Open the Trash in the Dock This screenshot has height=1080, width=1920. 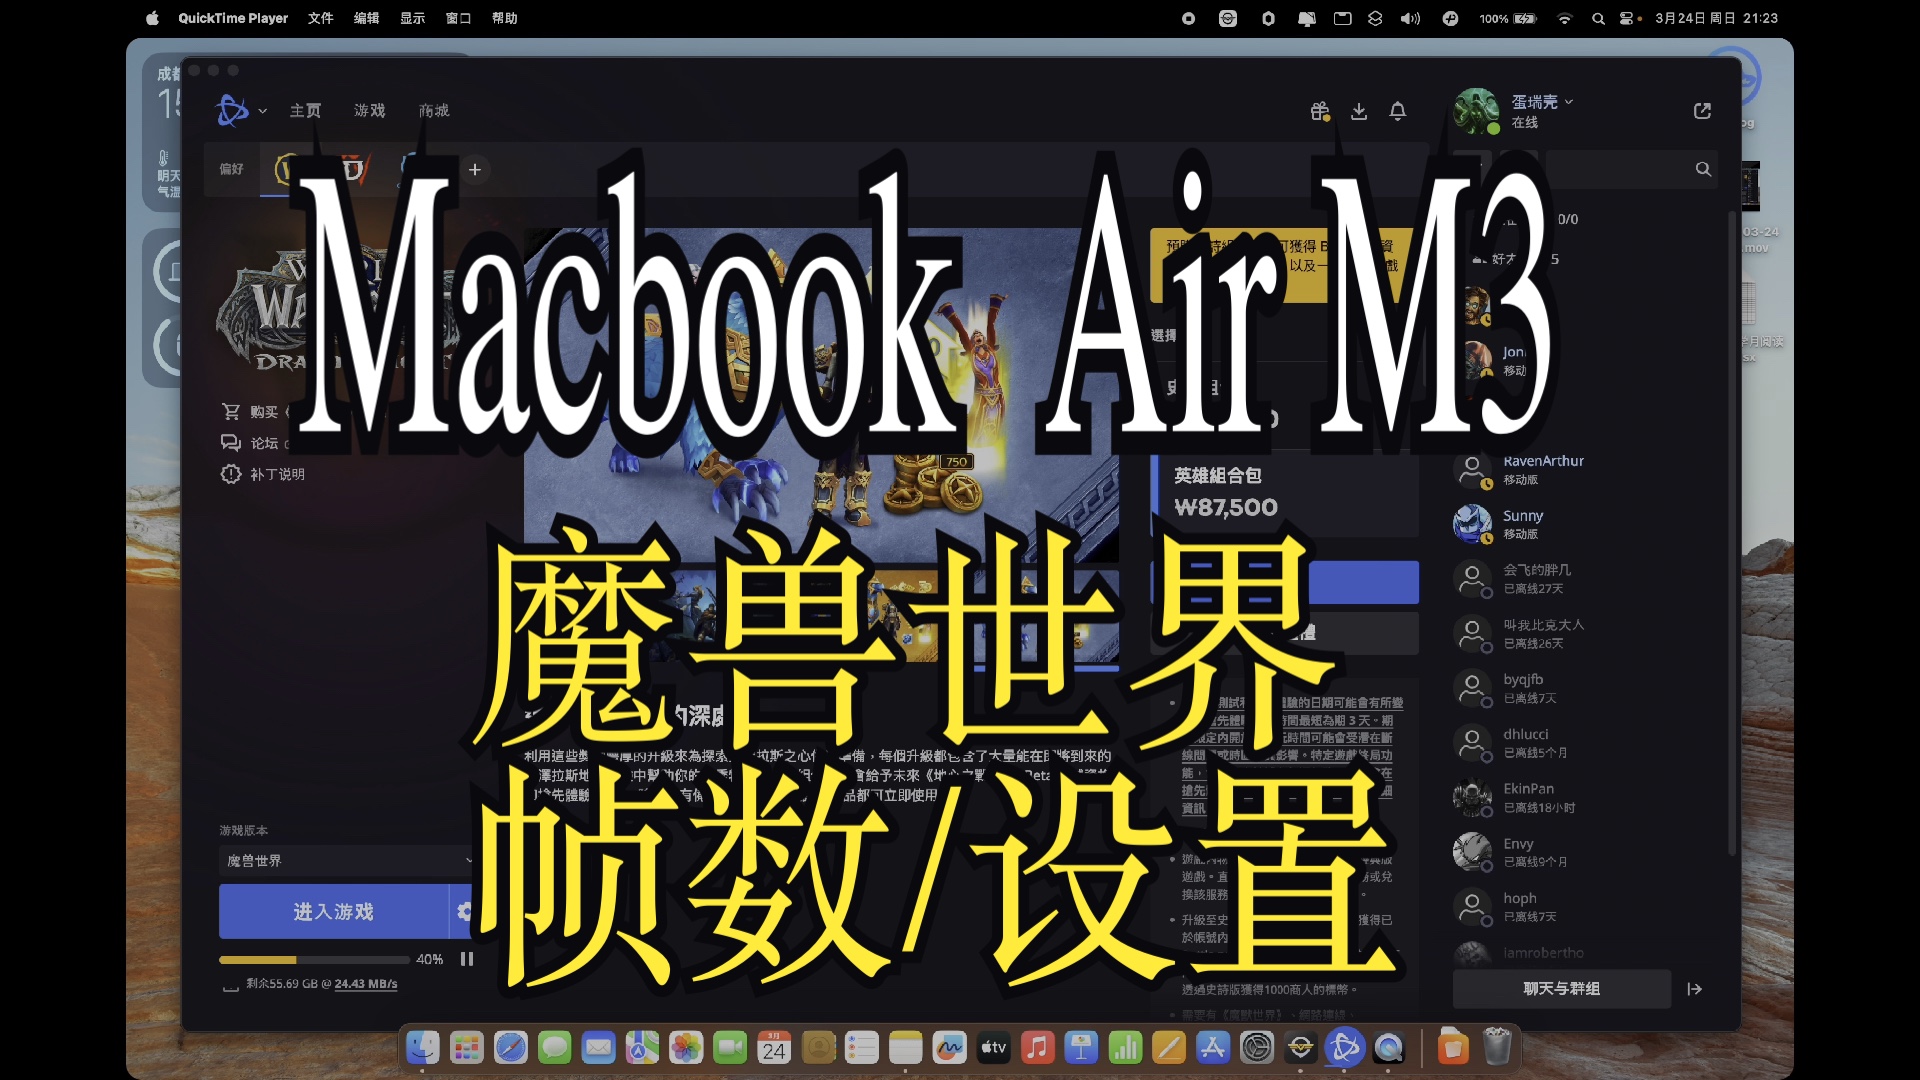[1497, 1048]
